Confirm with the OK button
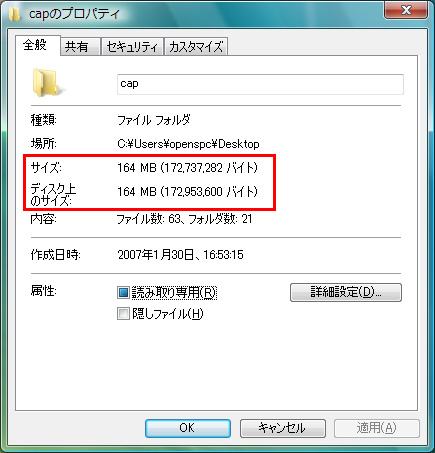Viewport: 435px width, 453px height. 188,428
